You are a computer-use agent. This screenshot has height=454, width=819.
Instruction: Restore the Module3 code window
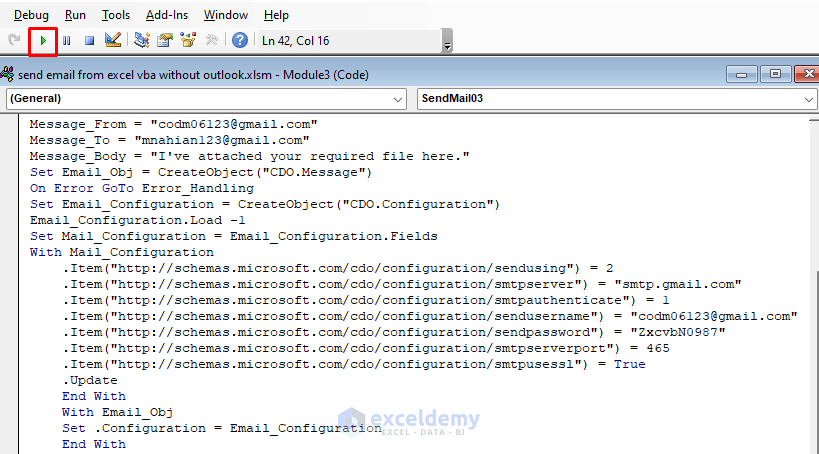[774, 73]
